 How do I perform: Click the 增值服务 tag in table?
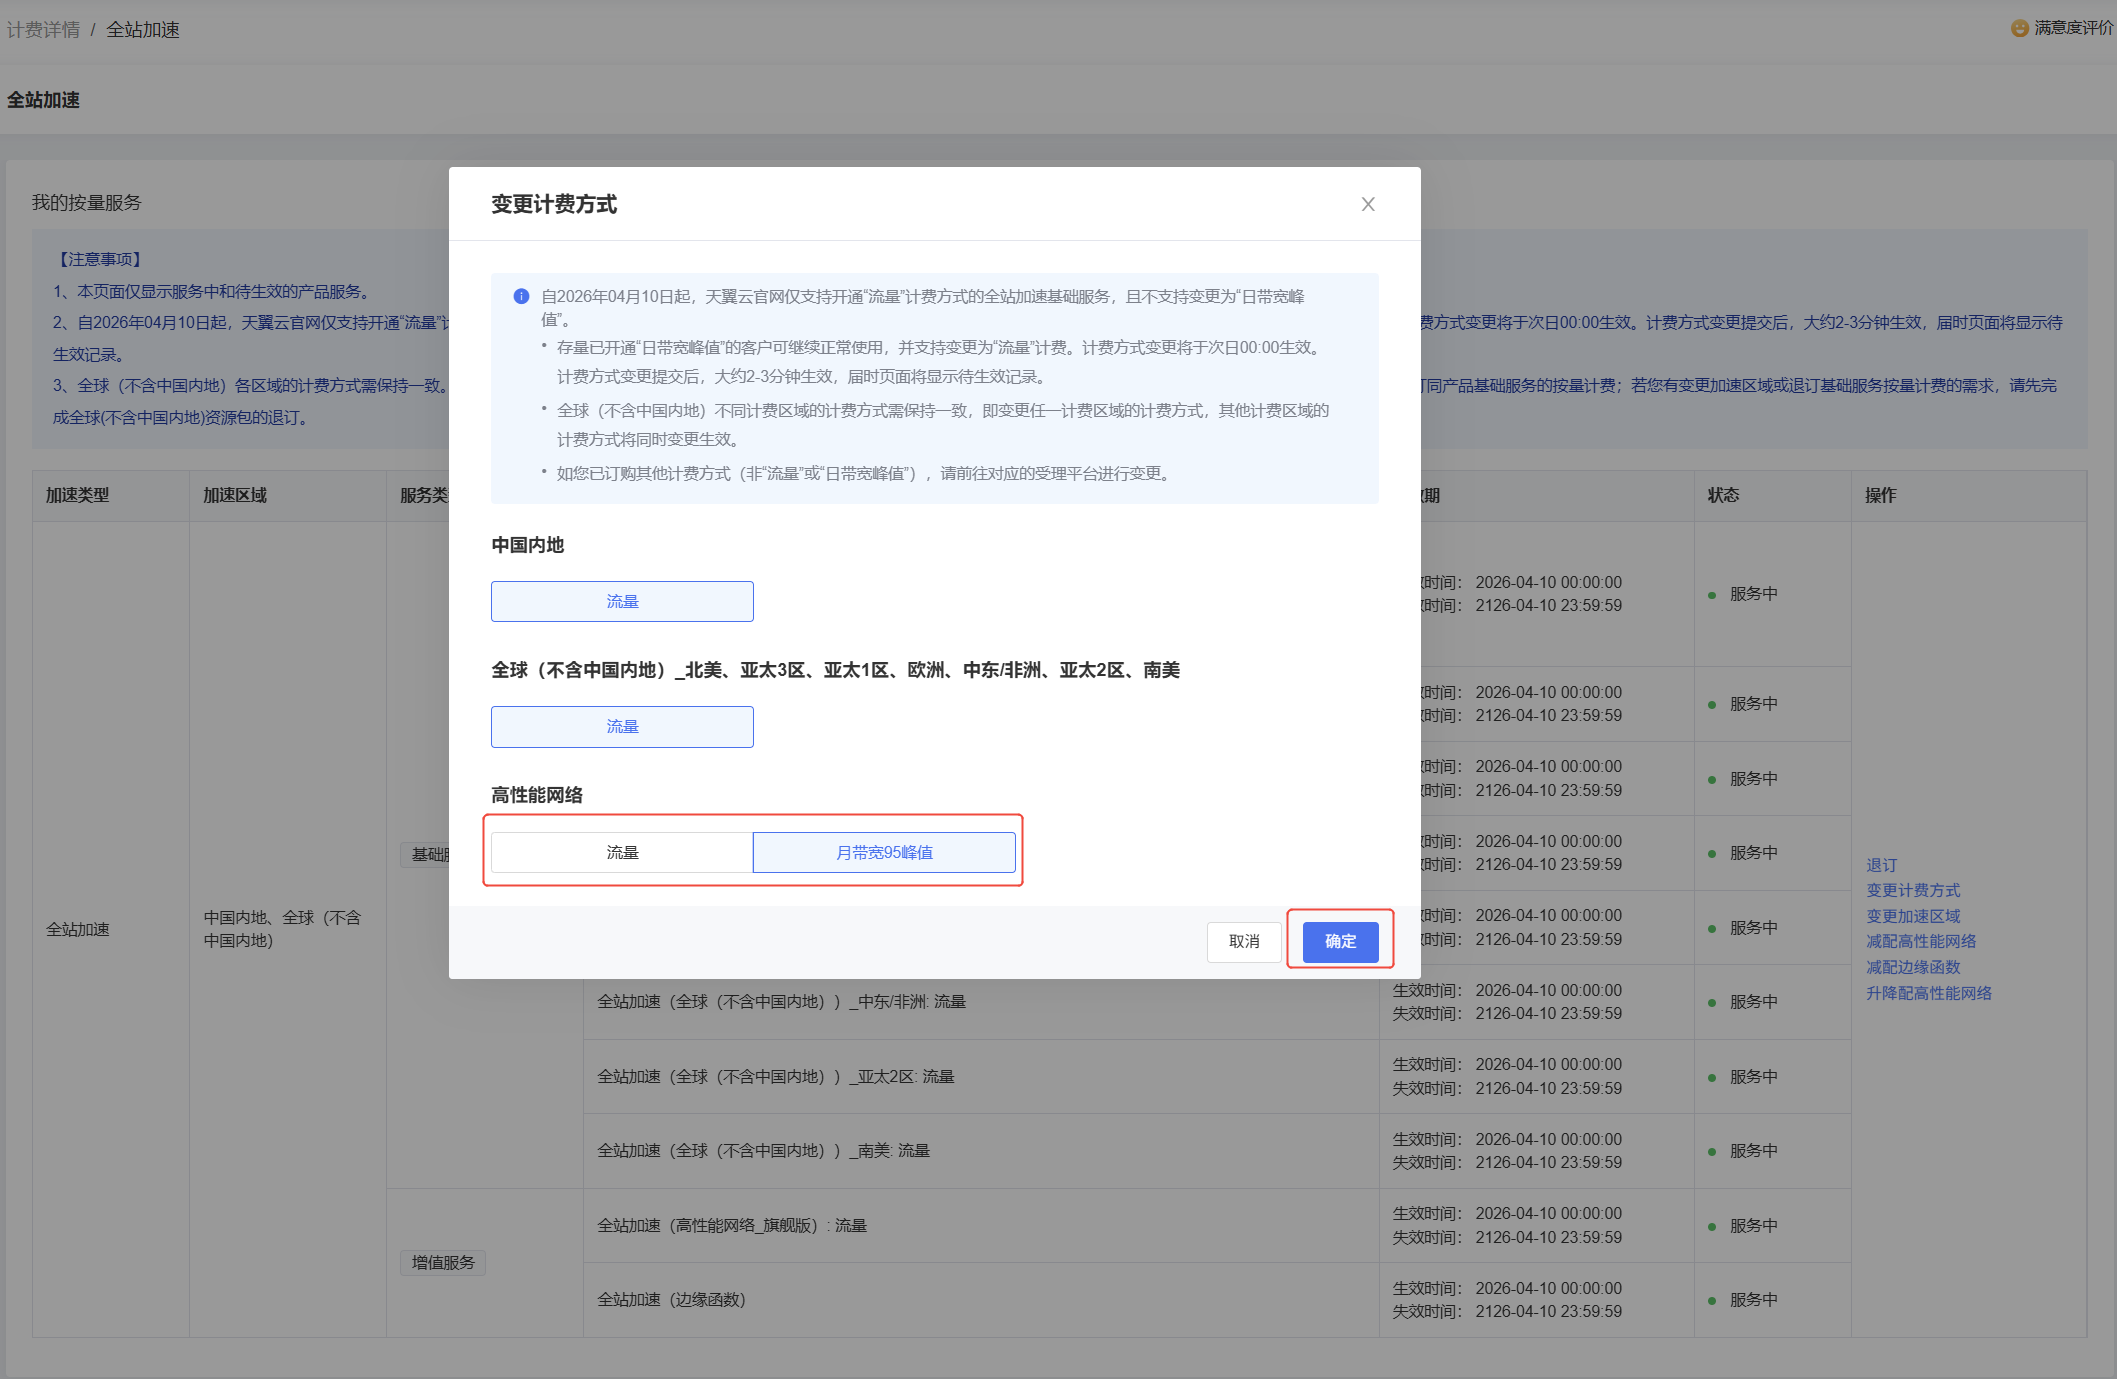[443, 1262]
